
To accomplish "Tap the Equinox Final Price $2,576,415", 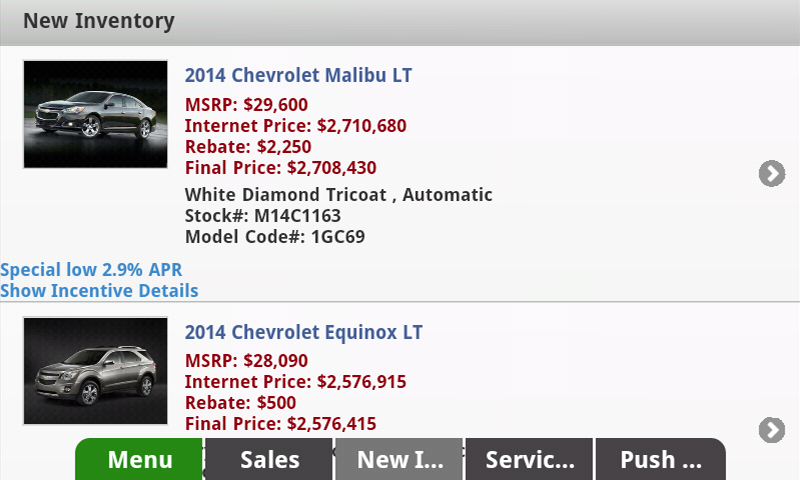I will (280, 424).
